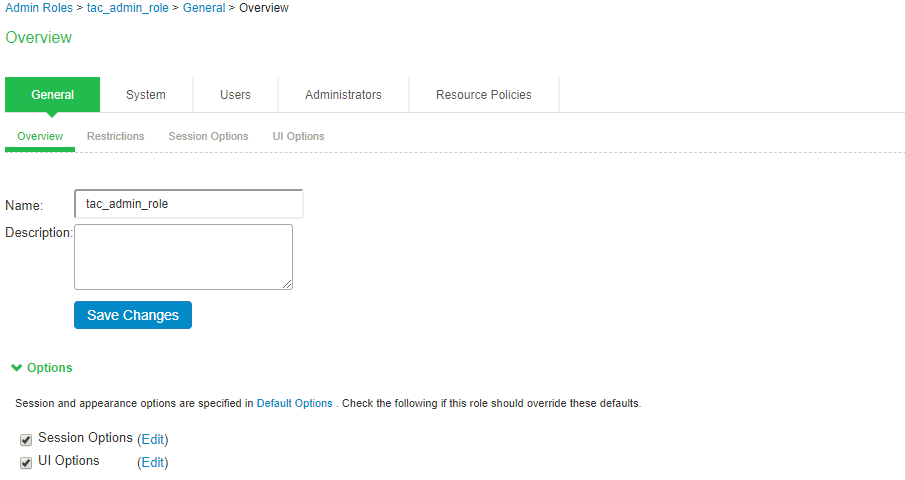Open the General tab
The height and width of the screenshot is (480, 905).
(52, 95)
